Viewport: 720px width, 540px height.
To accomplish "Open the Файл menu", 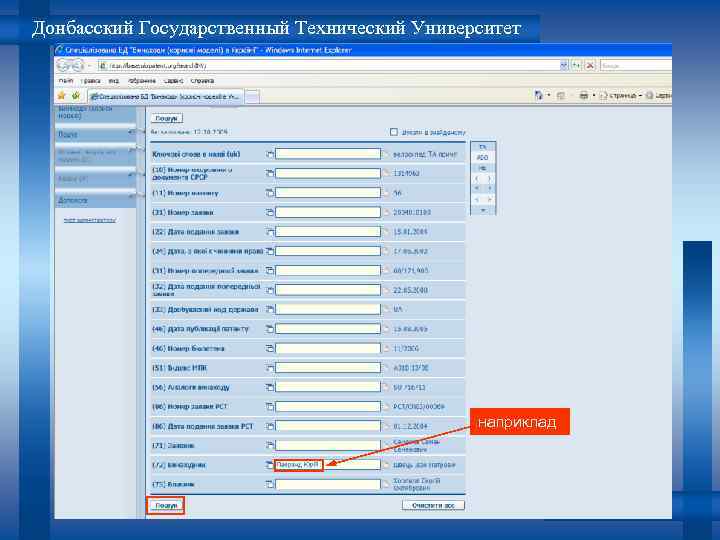I will (66, 81).
